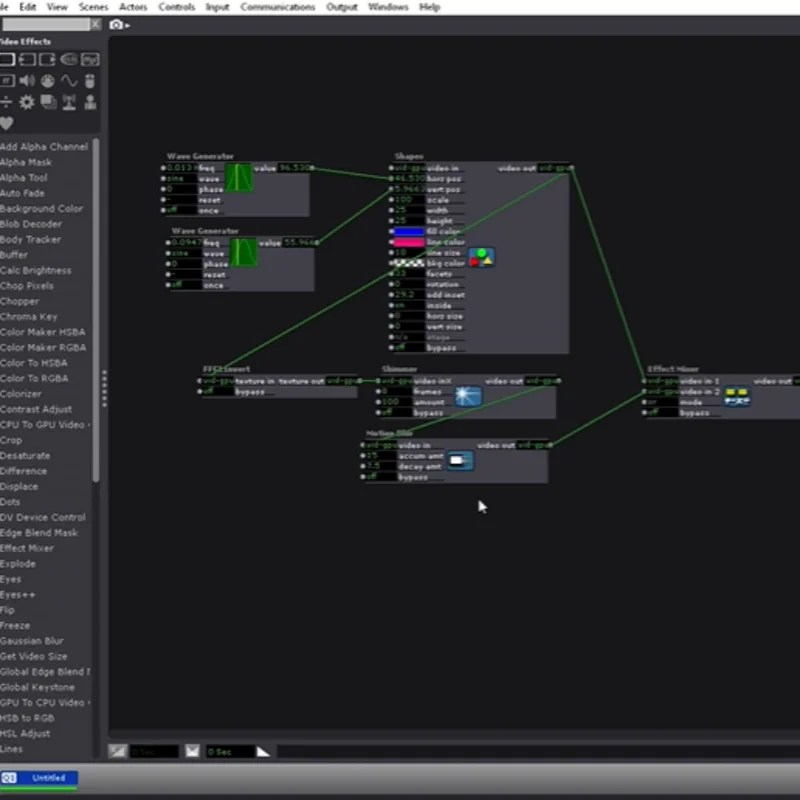The height and width of the screenshot is (800, 800).
Task: Select Gaussian Blur in the actor list
Action: click(32, 641)
